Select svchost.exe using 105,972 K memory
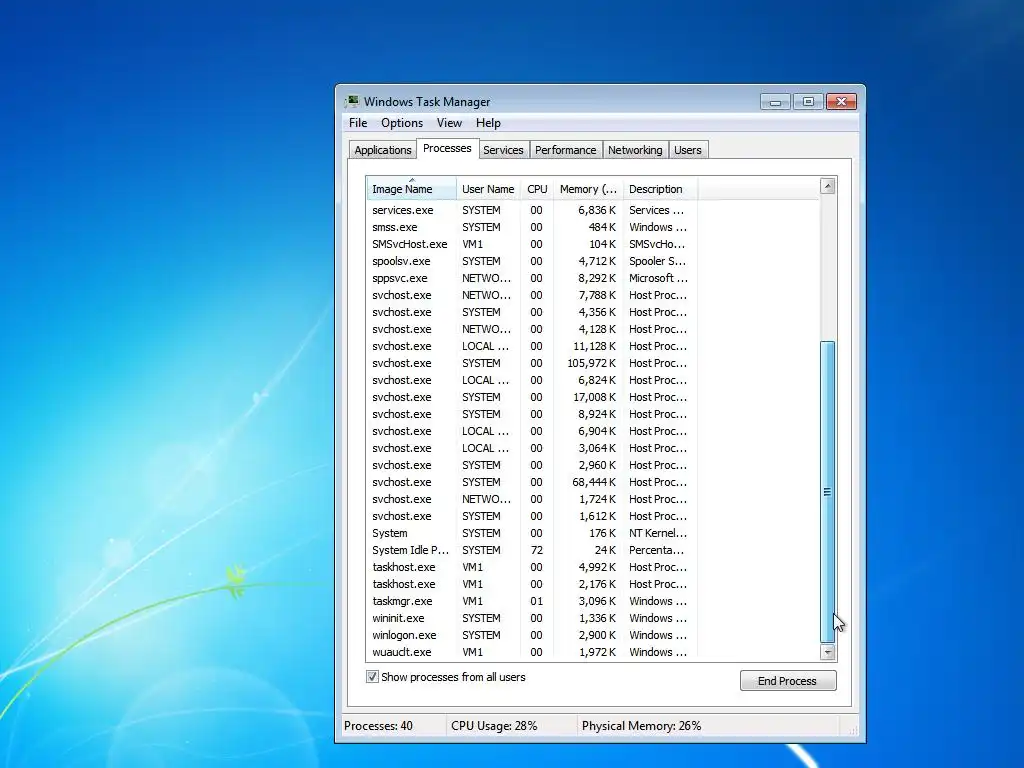 [x=532, y=363]
